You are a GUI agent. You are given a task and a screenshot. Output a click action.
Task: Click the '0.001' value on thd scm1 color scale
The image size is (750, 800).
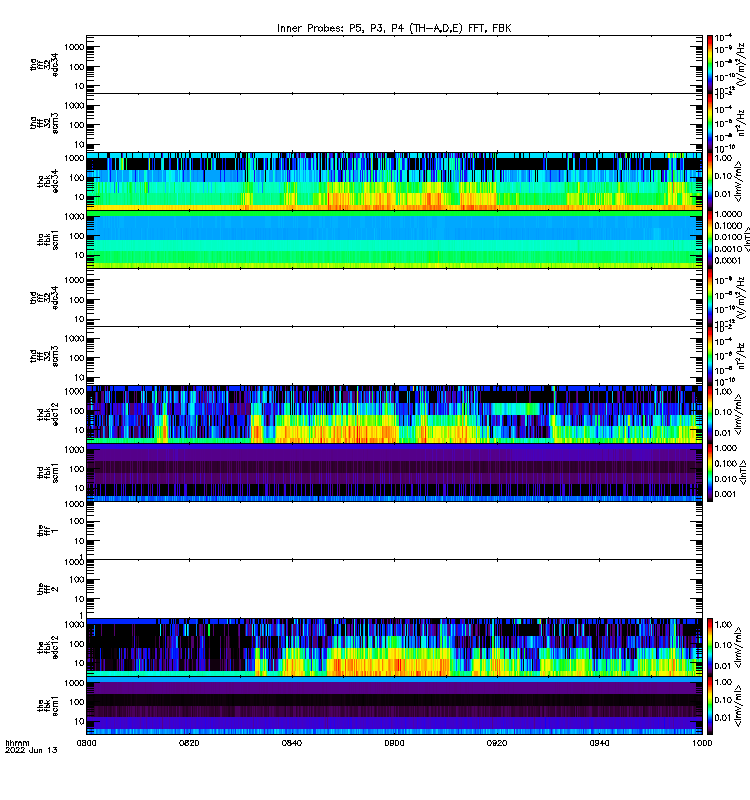(x=726, y=494)
